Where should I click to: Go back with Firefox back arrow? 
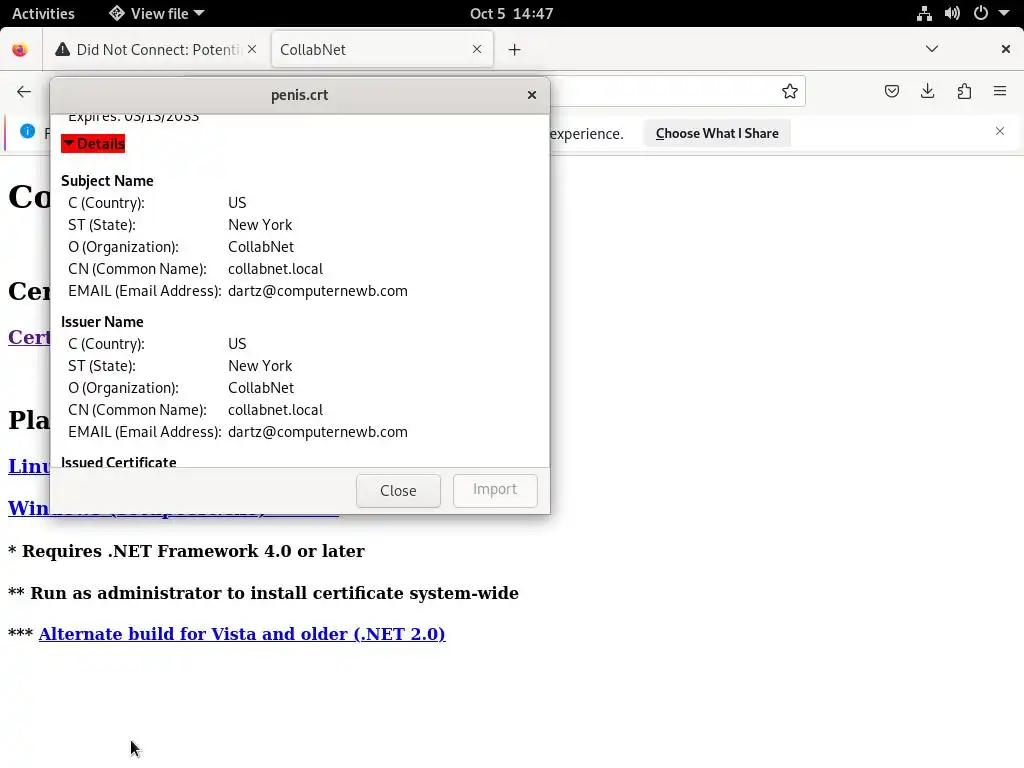click(24, 91)
